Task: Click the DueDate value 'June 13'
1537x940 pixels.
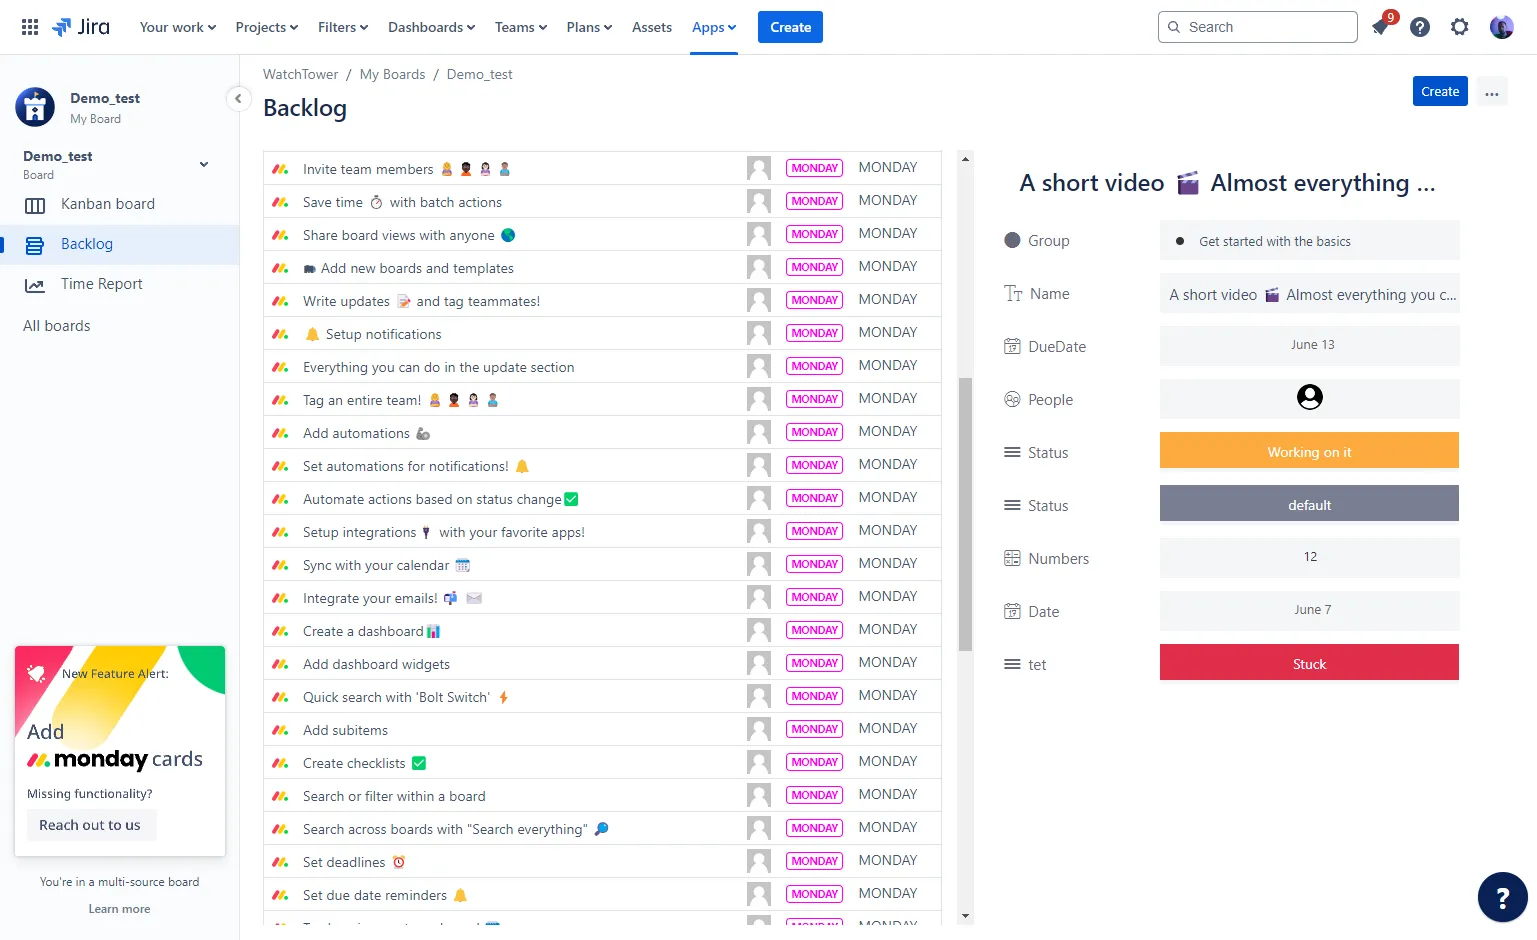Action: click(x=1310, y=345)
